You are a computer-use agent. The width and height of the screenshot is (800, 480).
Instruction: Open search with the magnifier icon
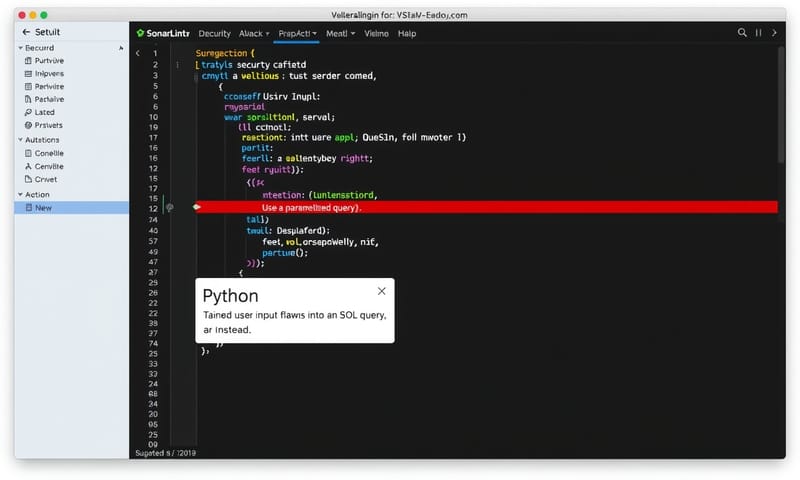[x=742, y=33]
